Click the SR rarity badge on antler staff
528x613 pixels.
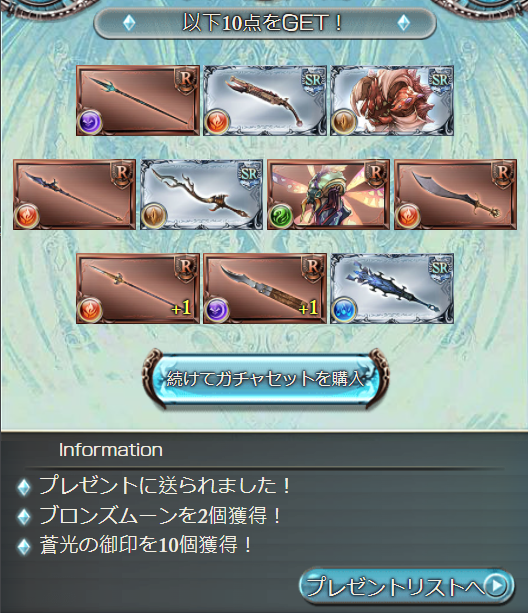click(249, 174)
